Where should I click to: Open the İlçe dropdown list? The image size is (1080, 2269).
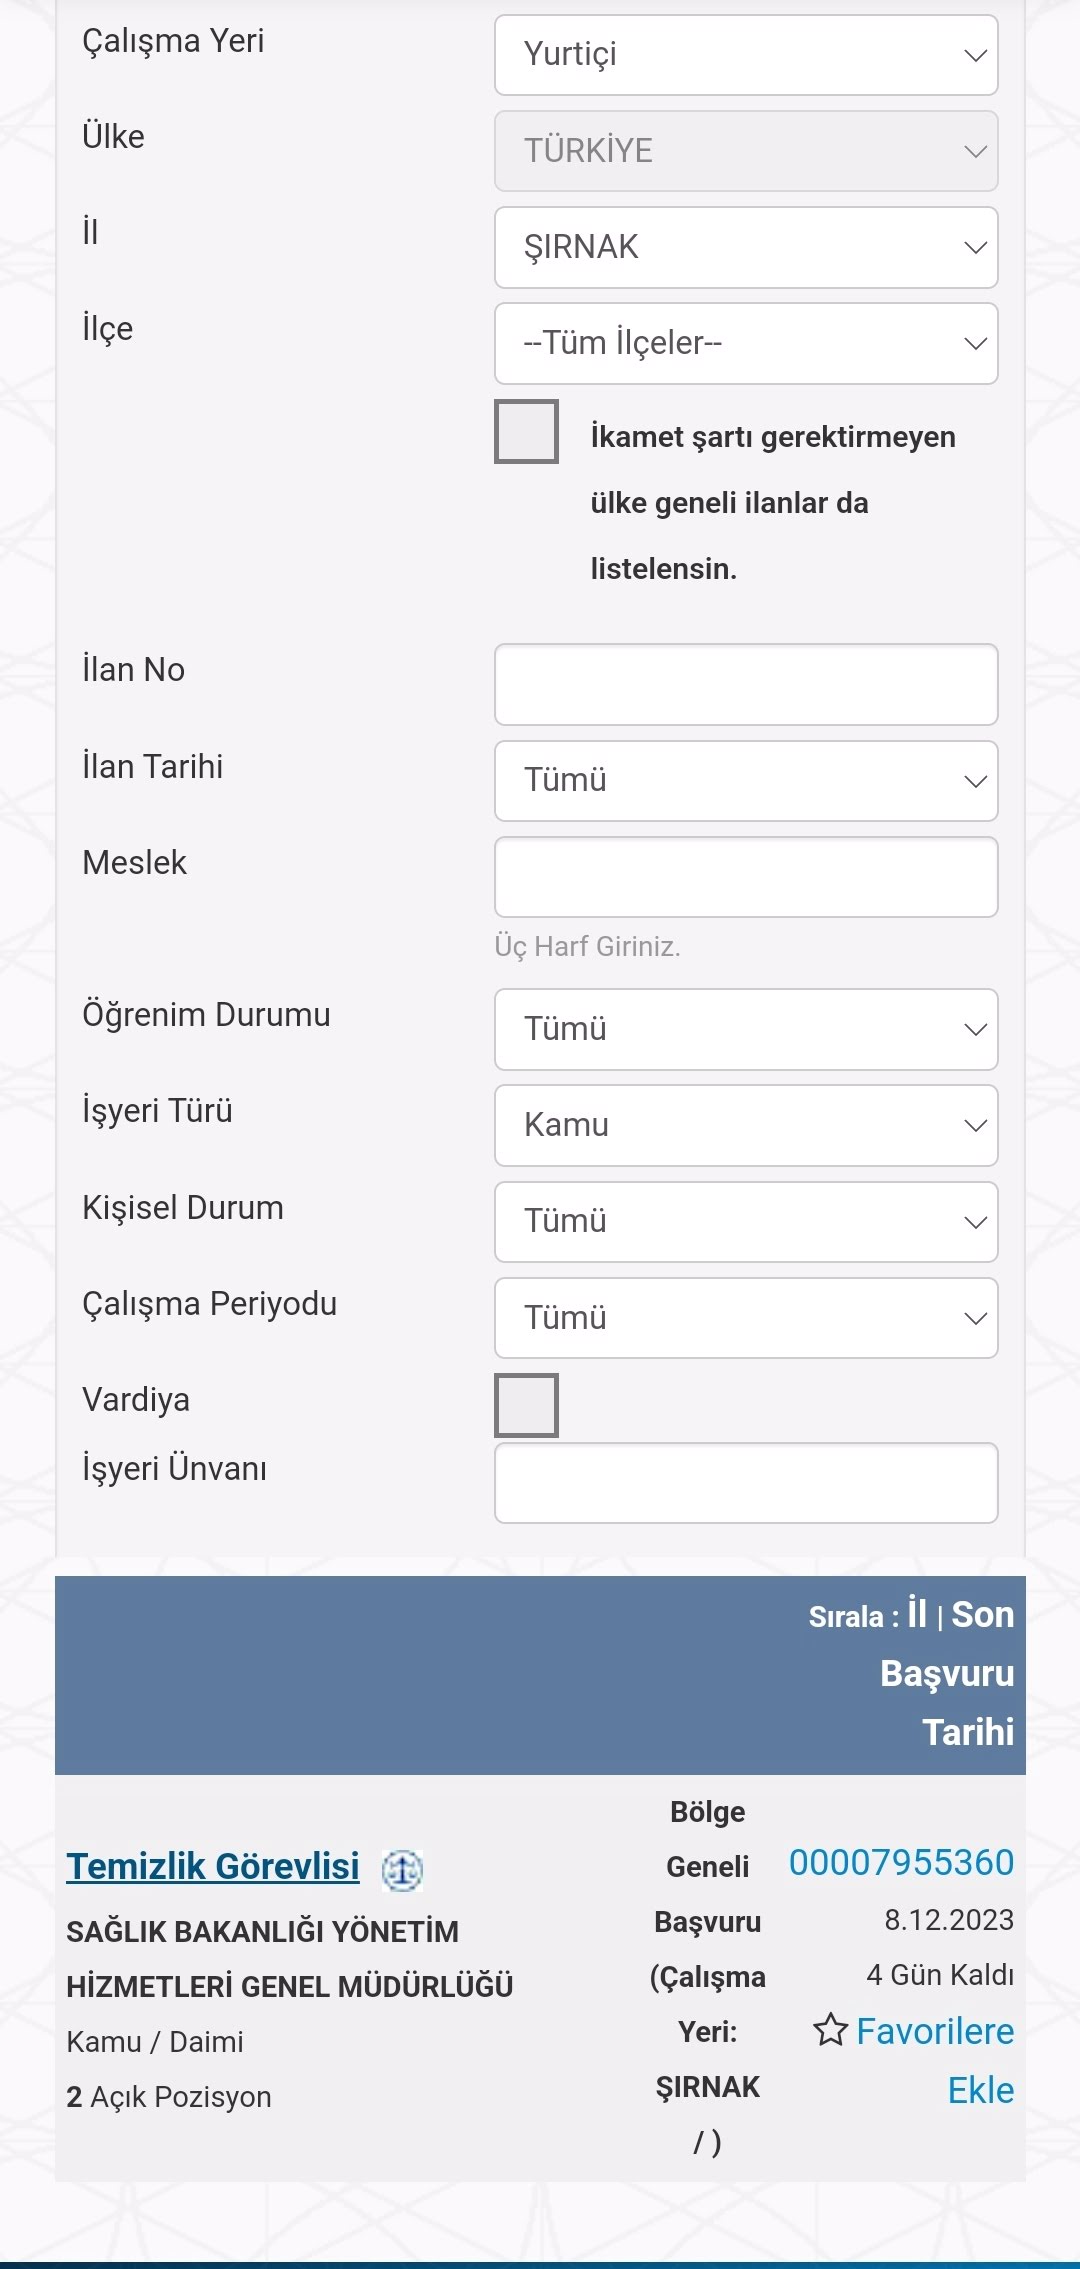tap(746, 343)
